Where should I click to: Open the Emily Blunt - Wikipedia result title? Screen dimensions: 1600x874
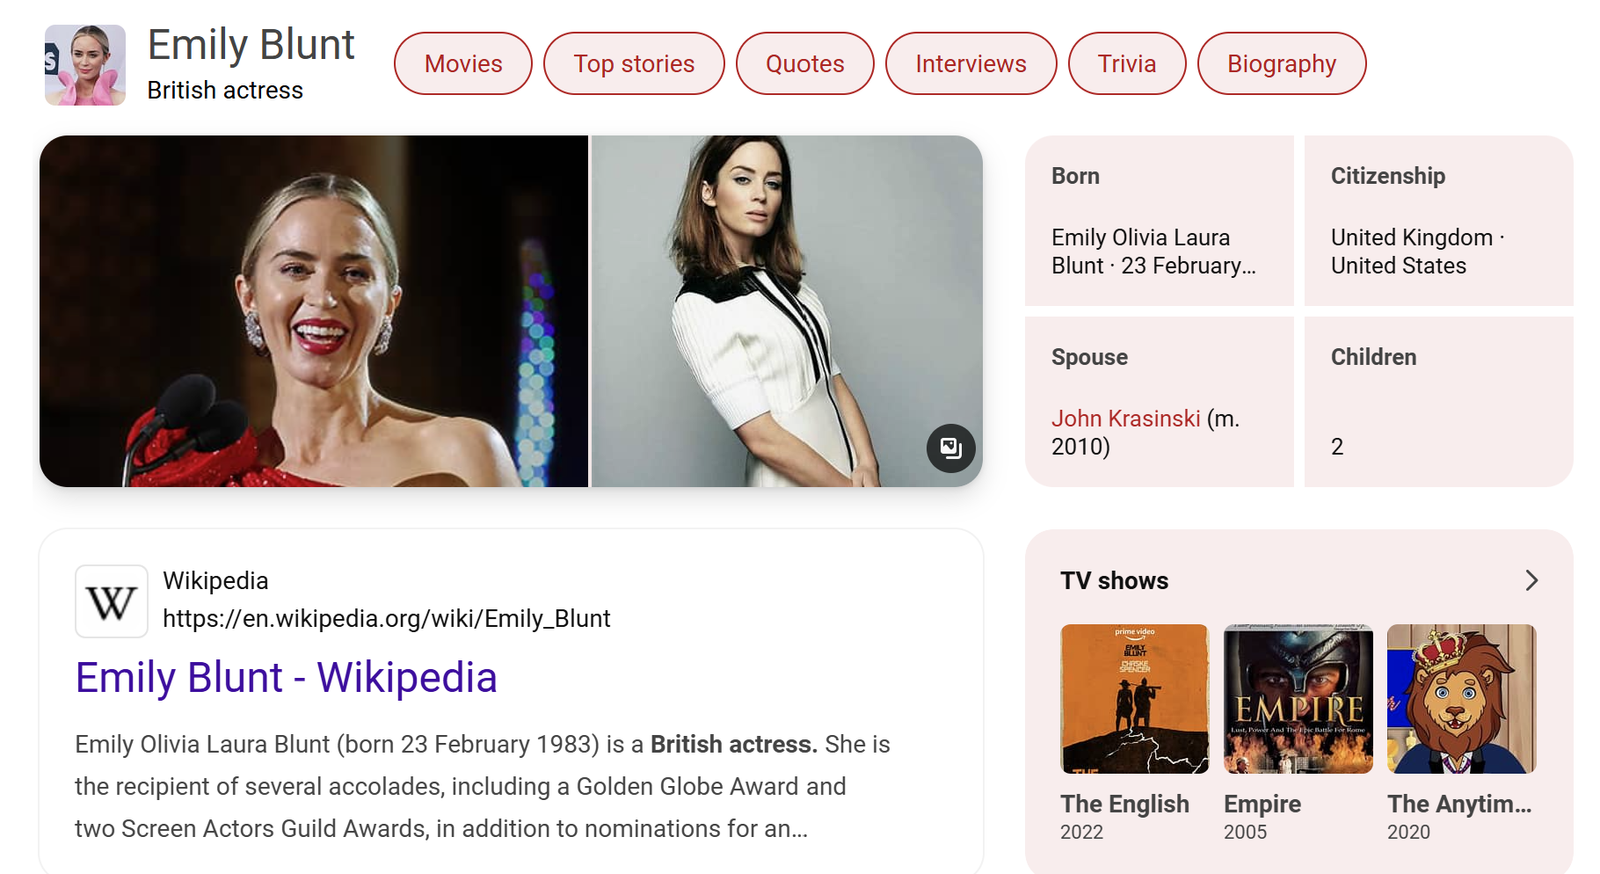tap(286, 678)
